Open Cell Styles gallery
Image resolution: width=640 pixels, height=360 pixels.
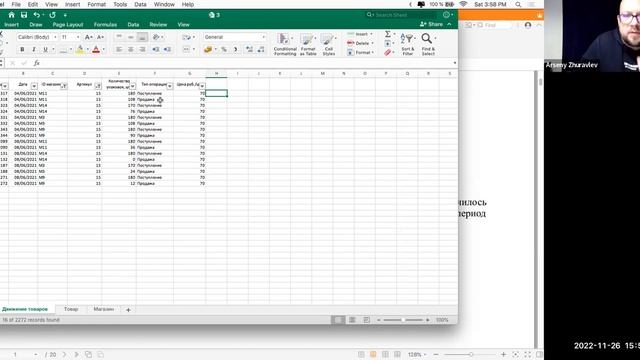tap(329, 44)
